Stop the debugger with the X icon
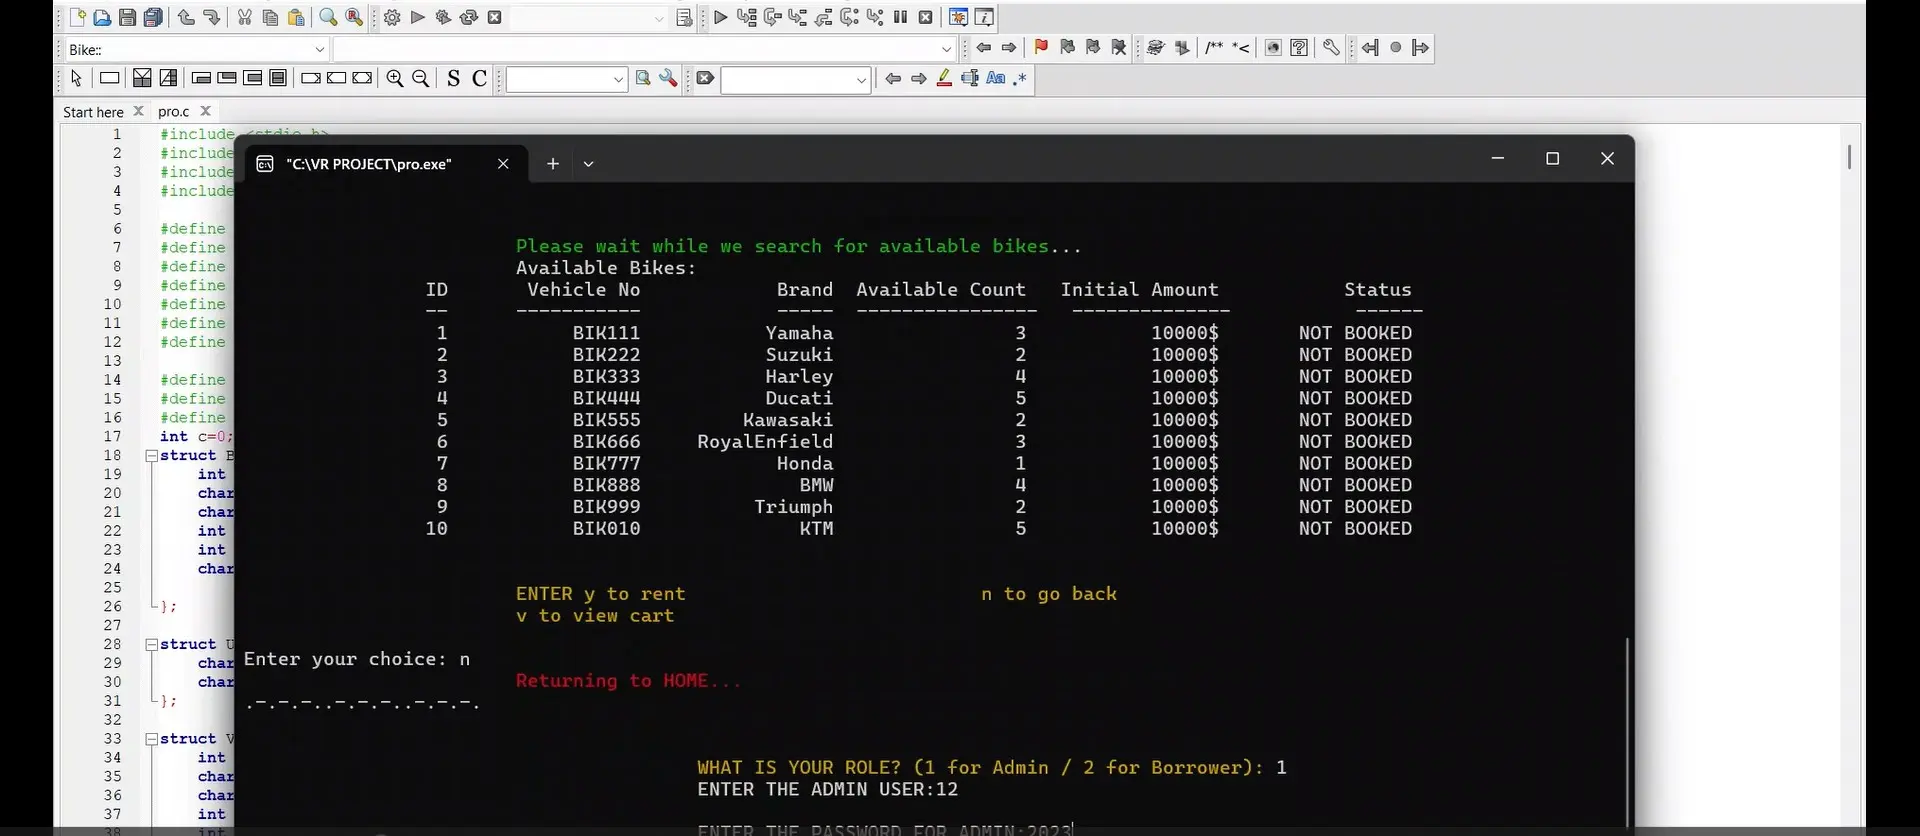Screen dimensions: 1920x836 (x=926, y=17)
